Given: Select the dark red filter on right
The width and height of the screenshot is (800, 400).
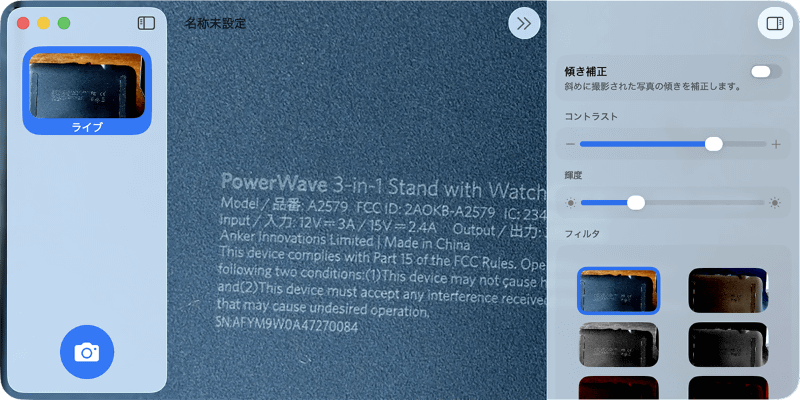Looking at the screenshot, I should click(728, 388).
